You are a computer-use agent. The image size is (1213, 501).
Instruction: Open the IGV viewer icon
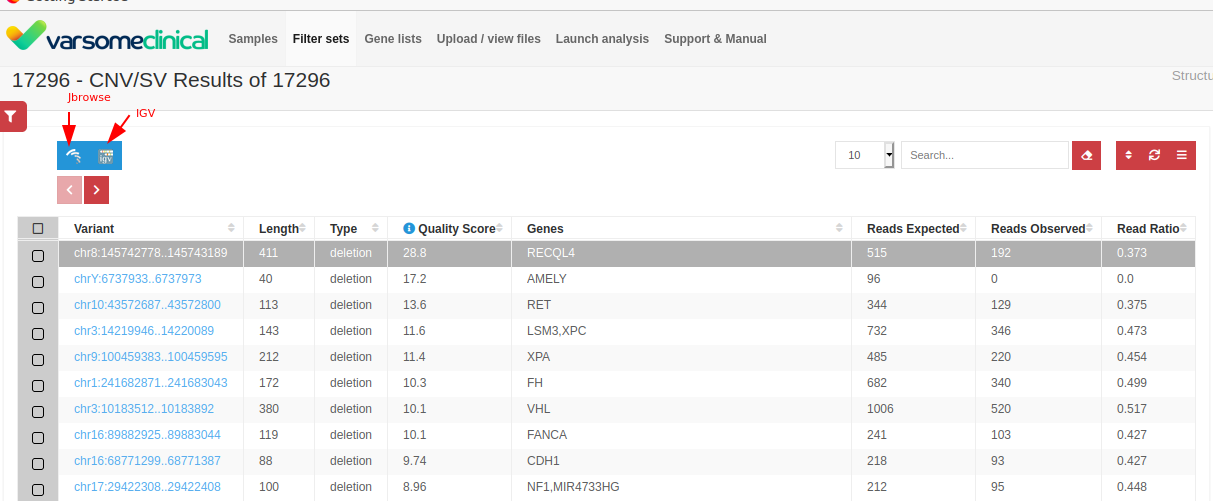pos(106,155)
